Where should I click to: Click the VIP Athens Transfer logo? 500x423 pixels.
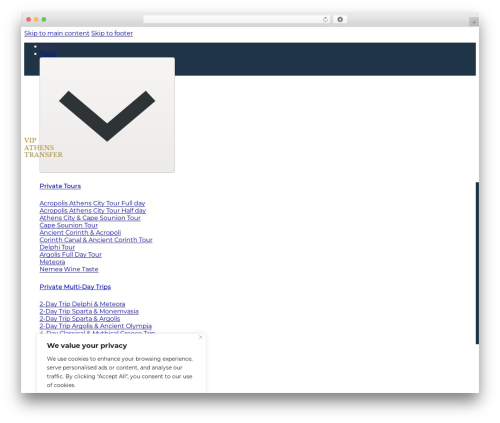point(43,147)
